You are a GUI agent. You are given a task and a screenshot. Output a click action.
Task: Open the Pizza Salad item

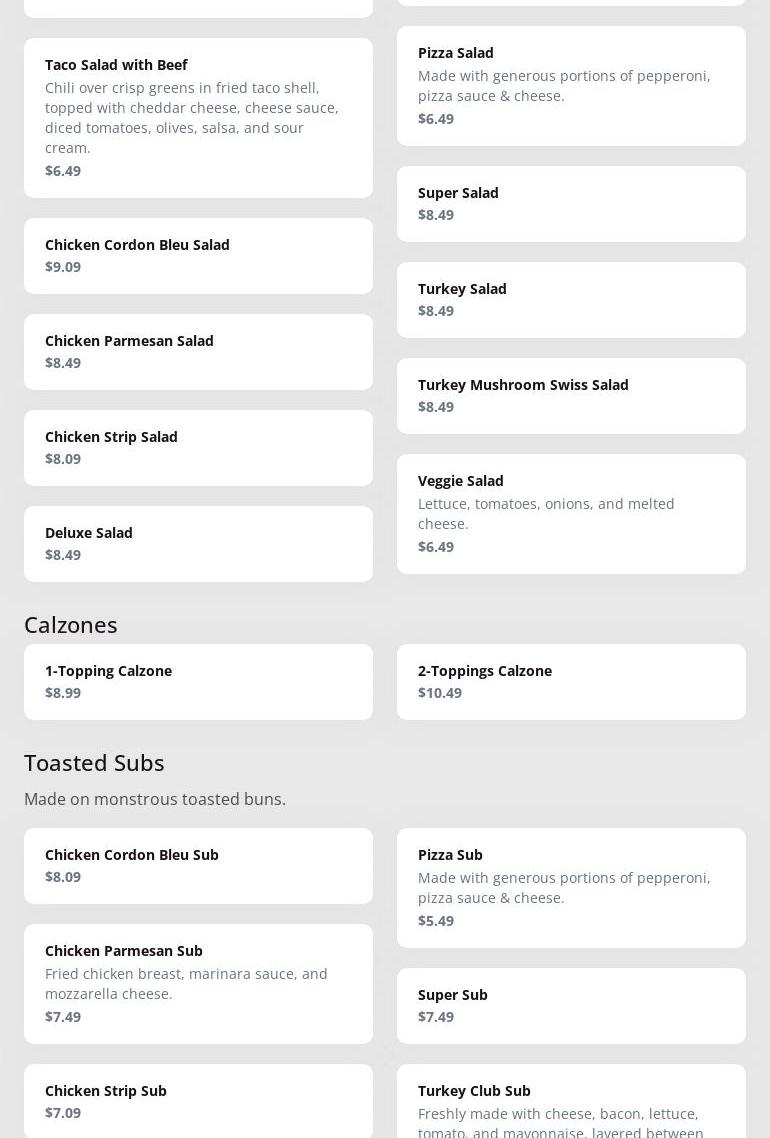(571, 85)
